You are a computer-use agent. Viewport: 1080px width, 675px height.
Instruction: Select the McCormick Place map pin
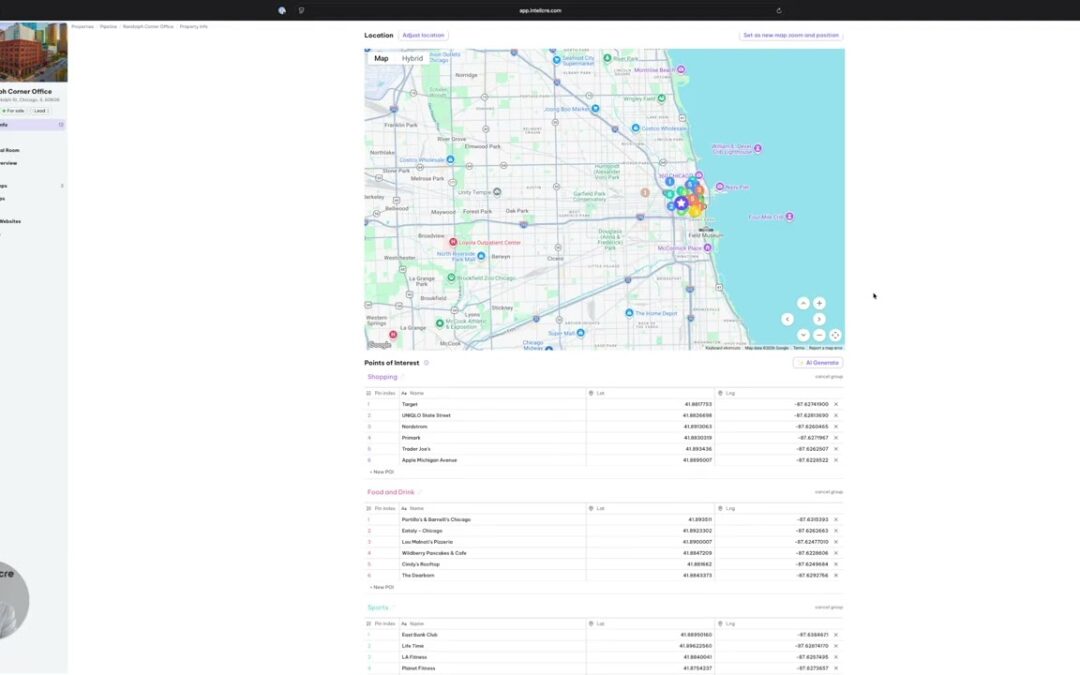(x=707, y=248)
